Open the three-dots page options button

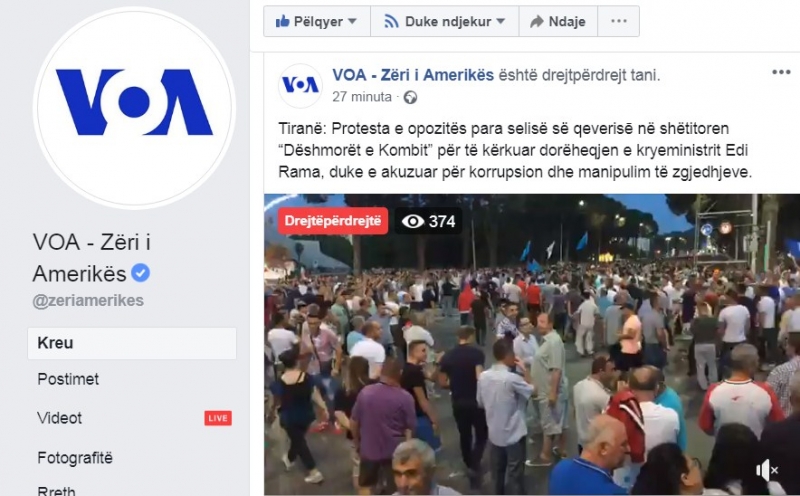click(x=618, y=21)
